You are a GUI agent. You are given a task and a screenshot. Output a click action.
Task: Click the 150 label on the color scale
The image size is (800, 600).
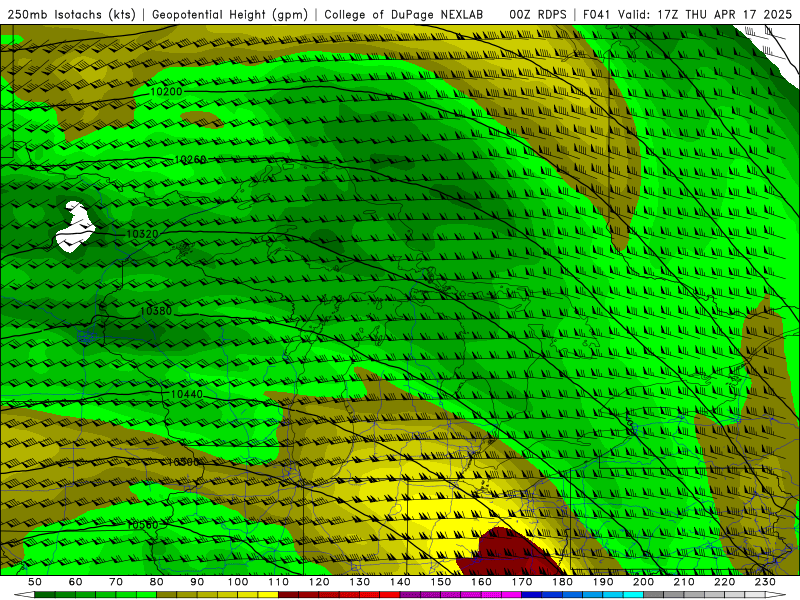[x=441, y=582]
